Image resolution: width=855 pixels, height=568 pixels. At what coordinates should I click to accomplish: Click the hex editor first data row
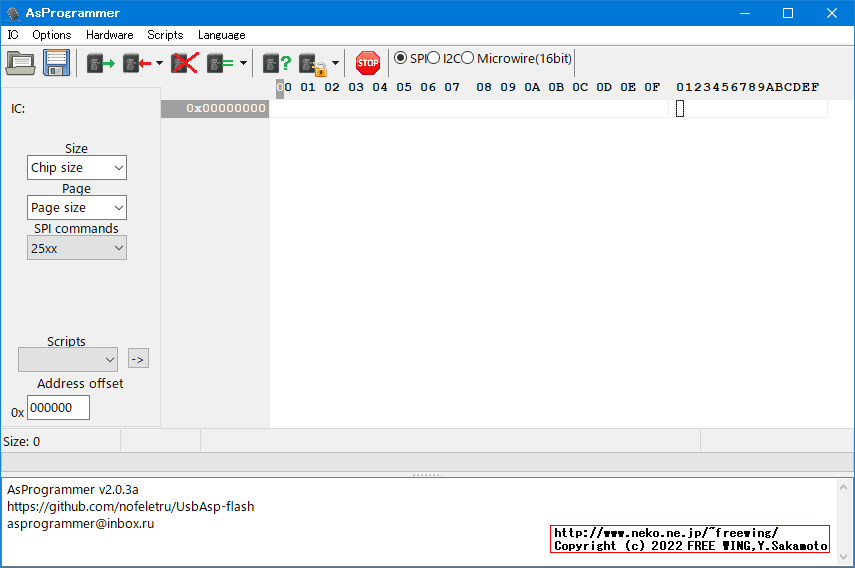(x=469, y=108)
